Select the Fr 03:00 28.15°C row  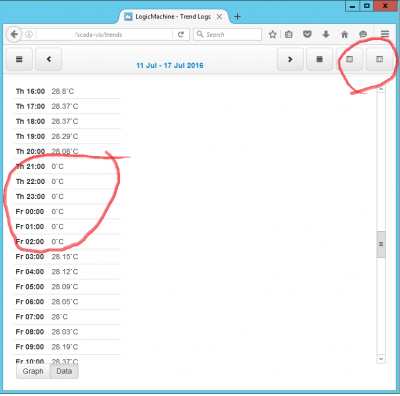[67, 257]
